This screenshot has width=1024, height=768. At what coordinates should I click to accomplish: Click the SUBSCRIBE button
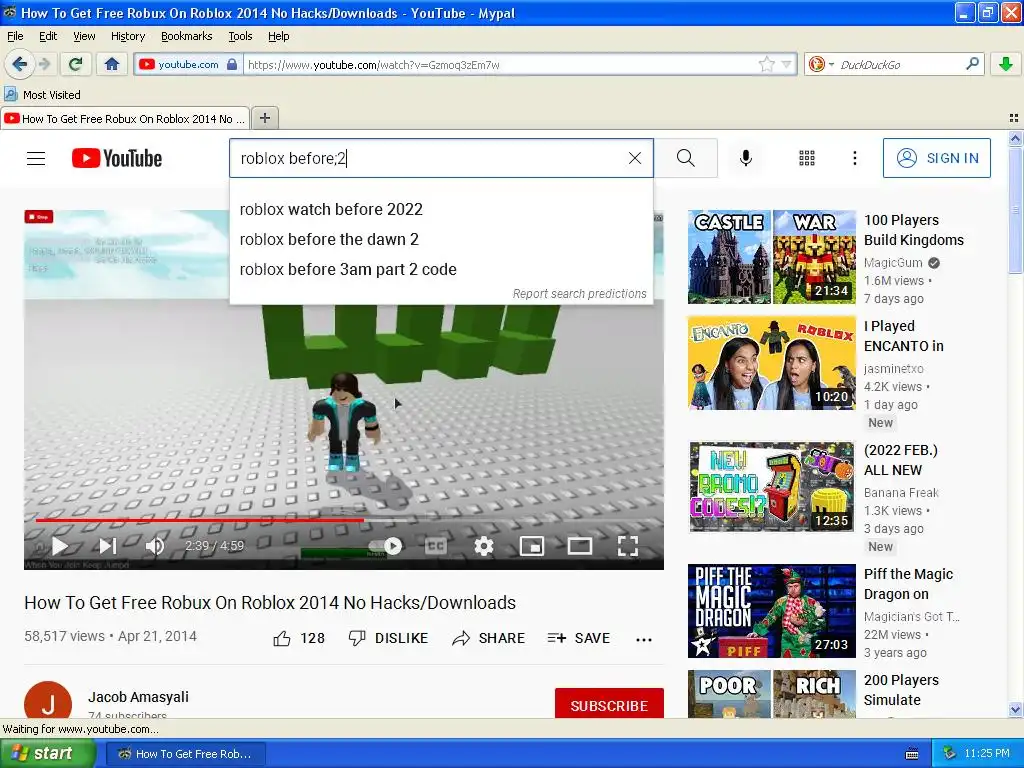pyautogui.click(x=609, y=703)
